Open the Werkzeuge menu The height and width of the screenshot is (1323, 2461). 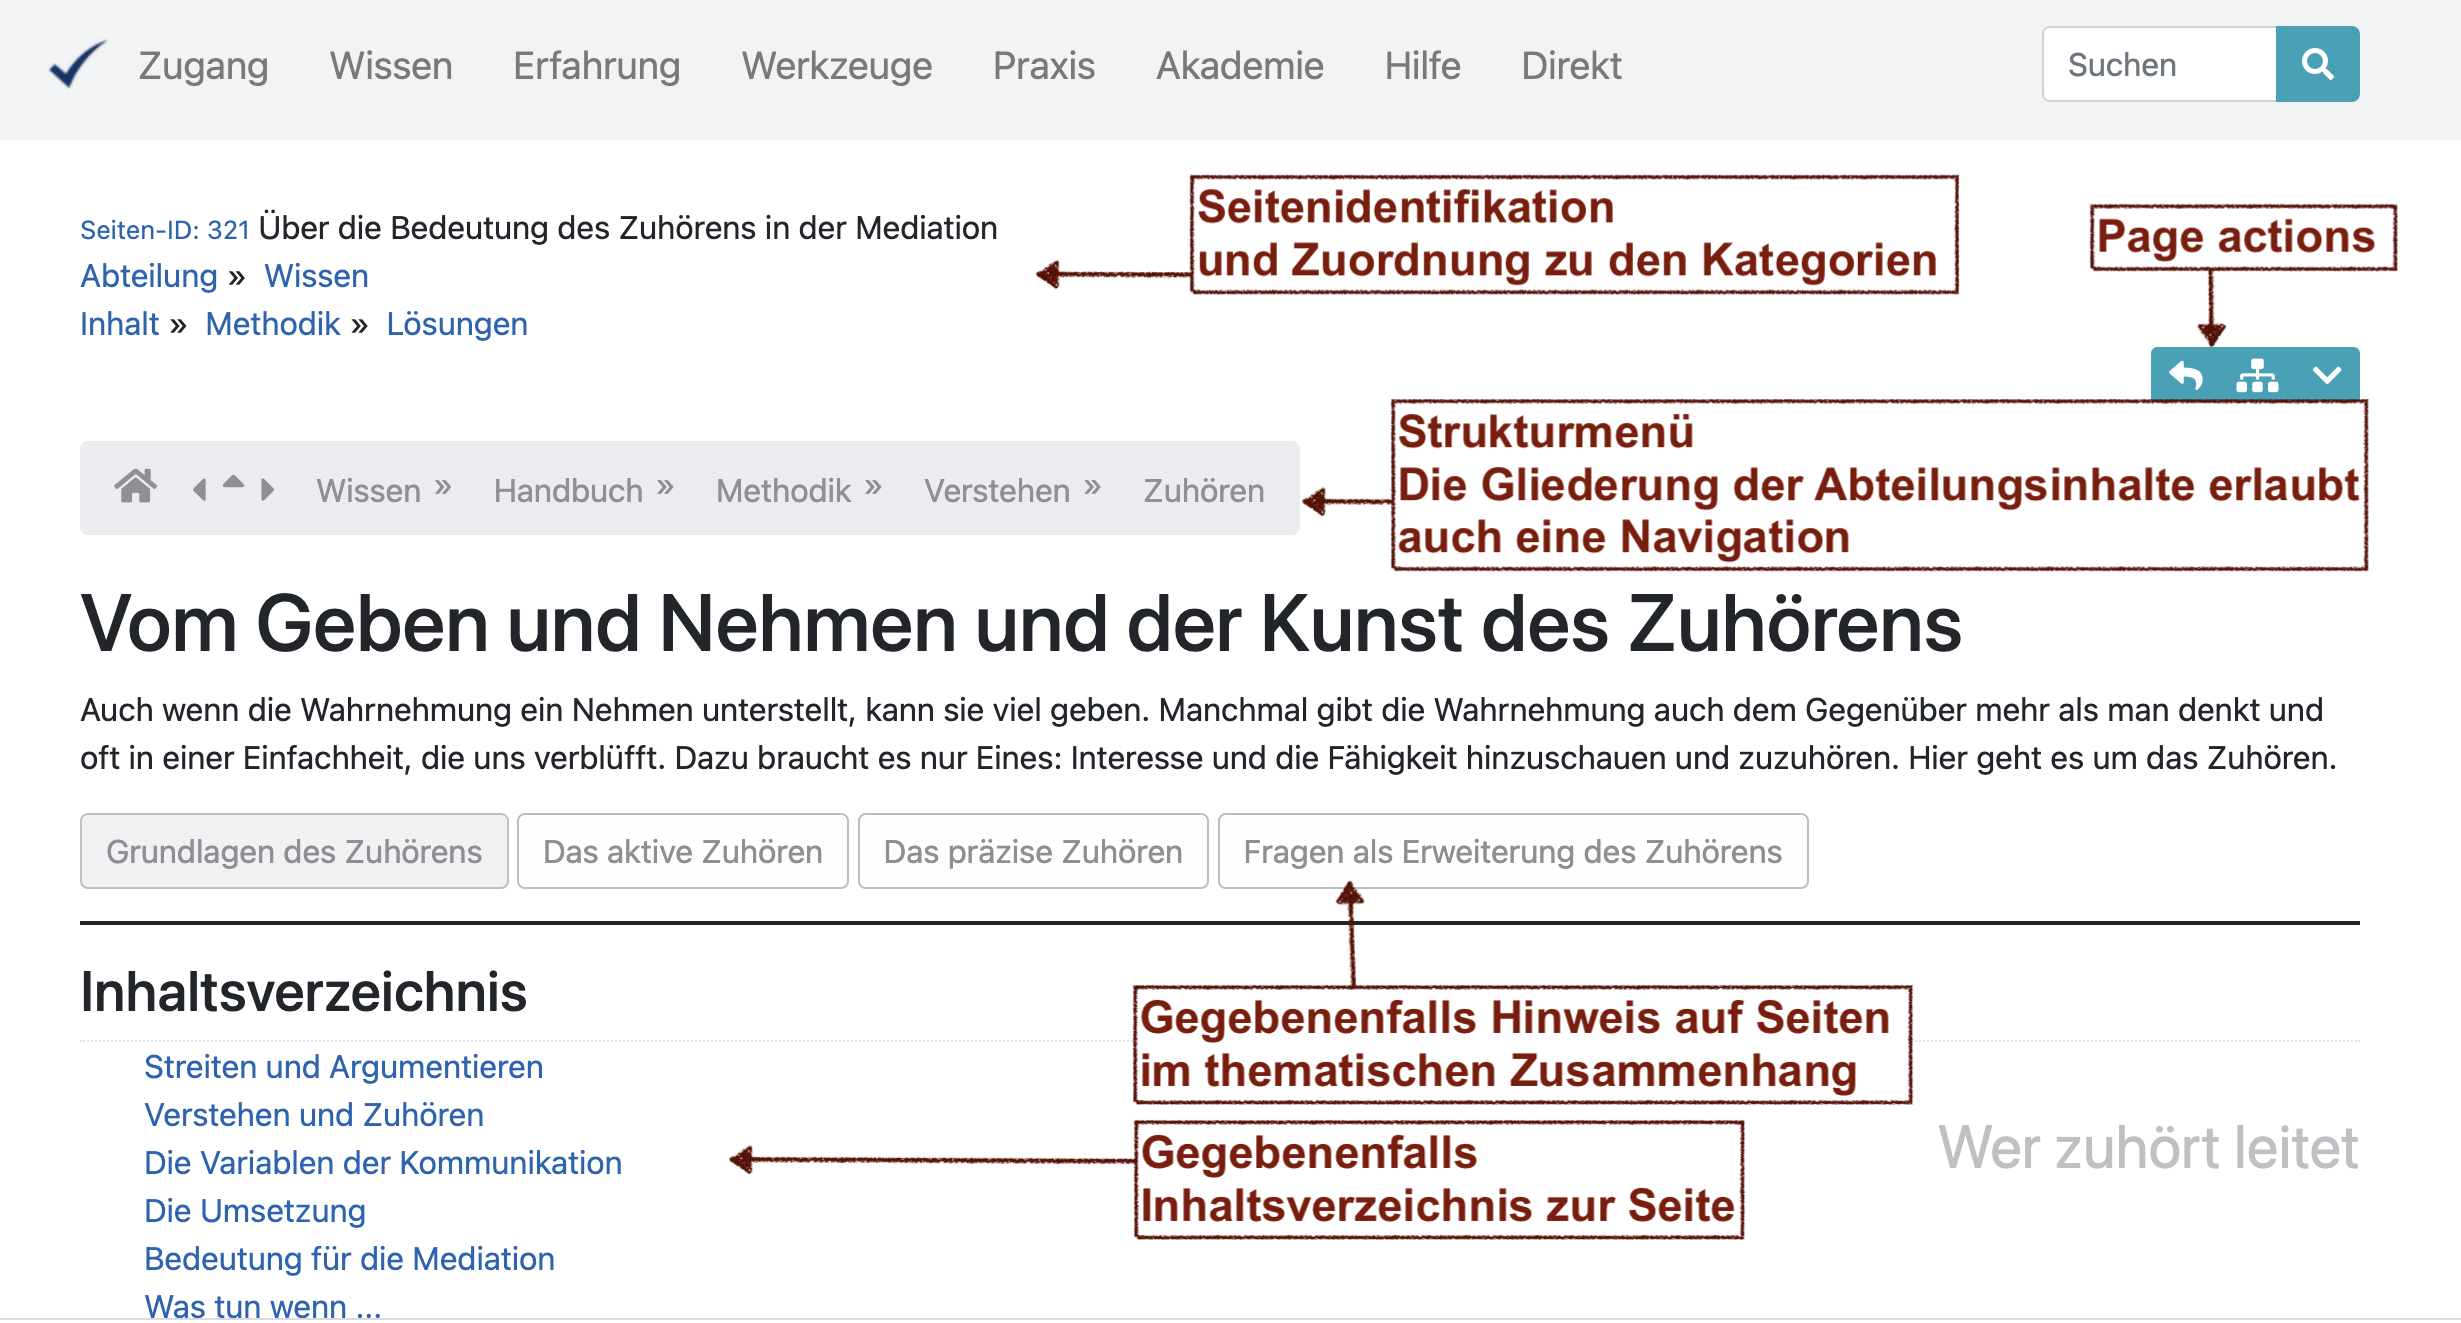[836, 66]
